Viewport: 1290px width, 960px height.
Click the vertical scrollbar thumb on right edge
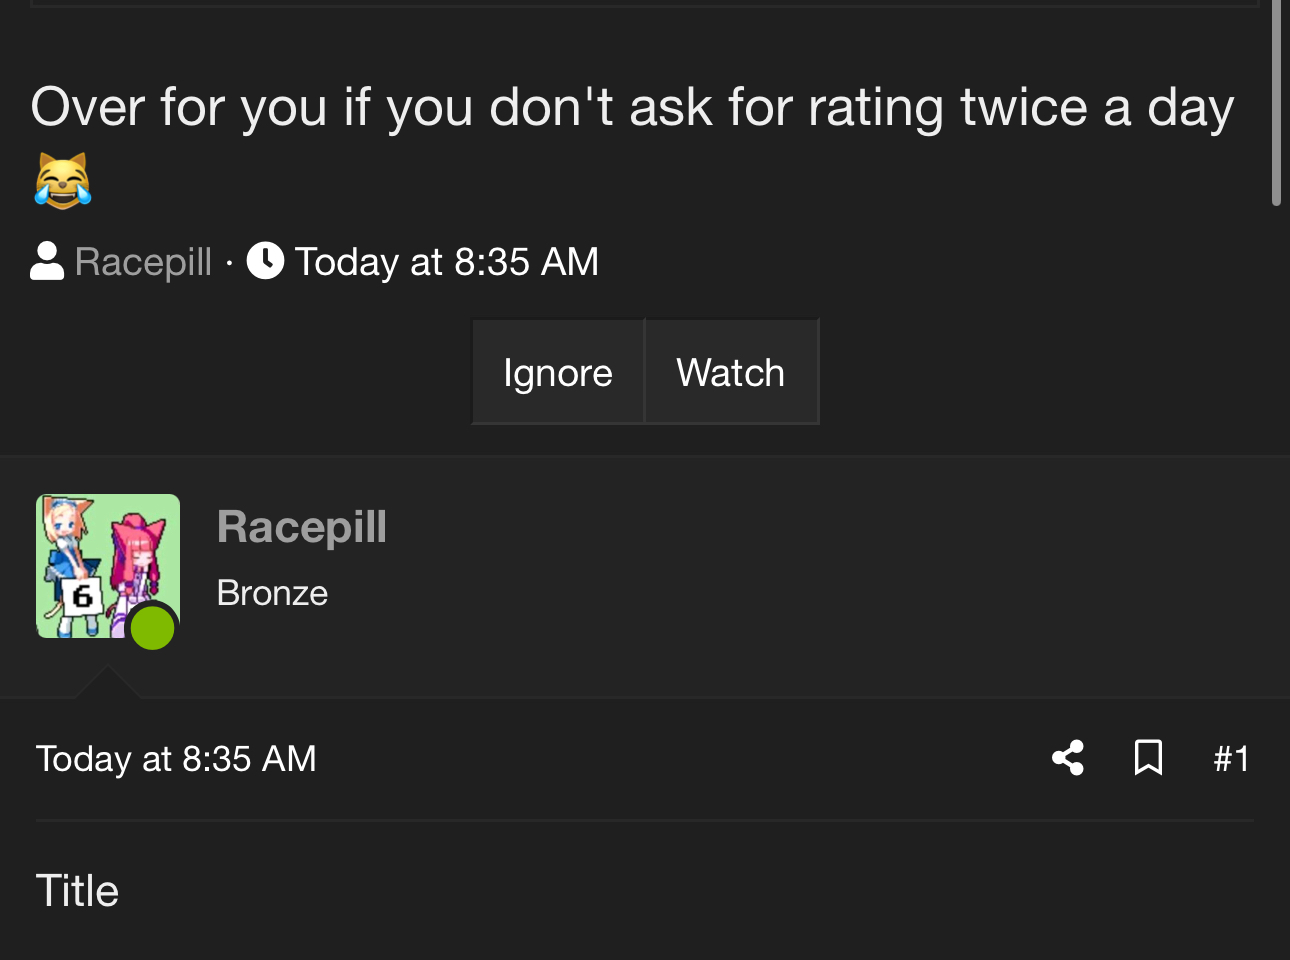click(x=1276, y=100)
